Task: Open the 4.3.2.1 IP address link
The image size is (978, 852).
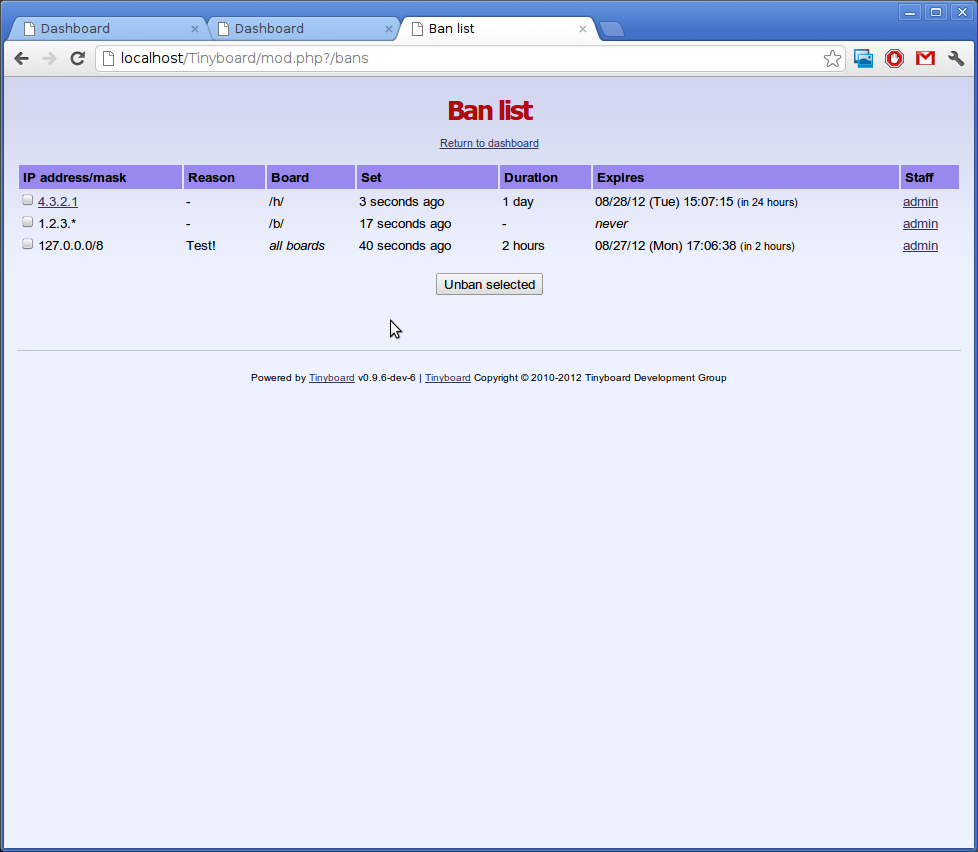Action: [x=58, y=202]
